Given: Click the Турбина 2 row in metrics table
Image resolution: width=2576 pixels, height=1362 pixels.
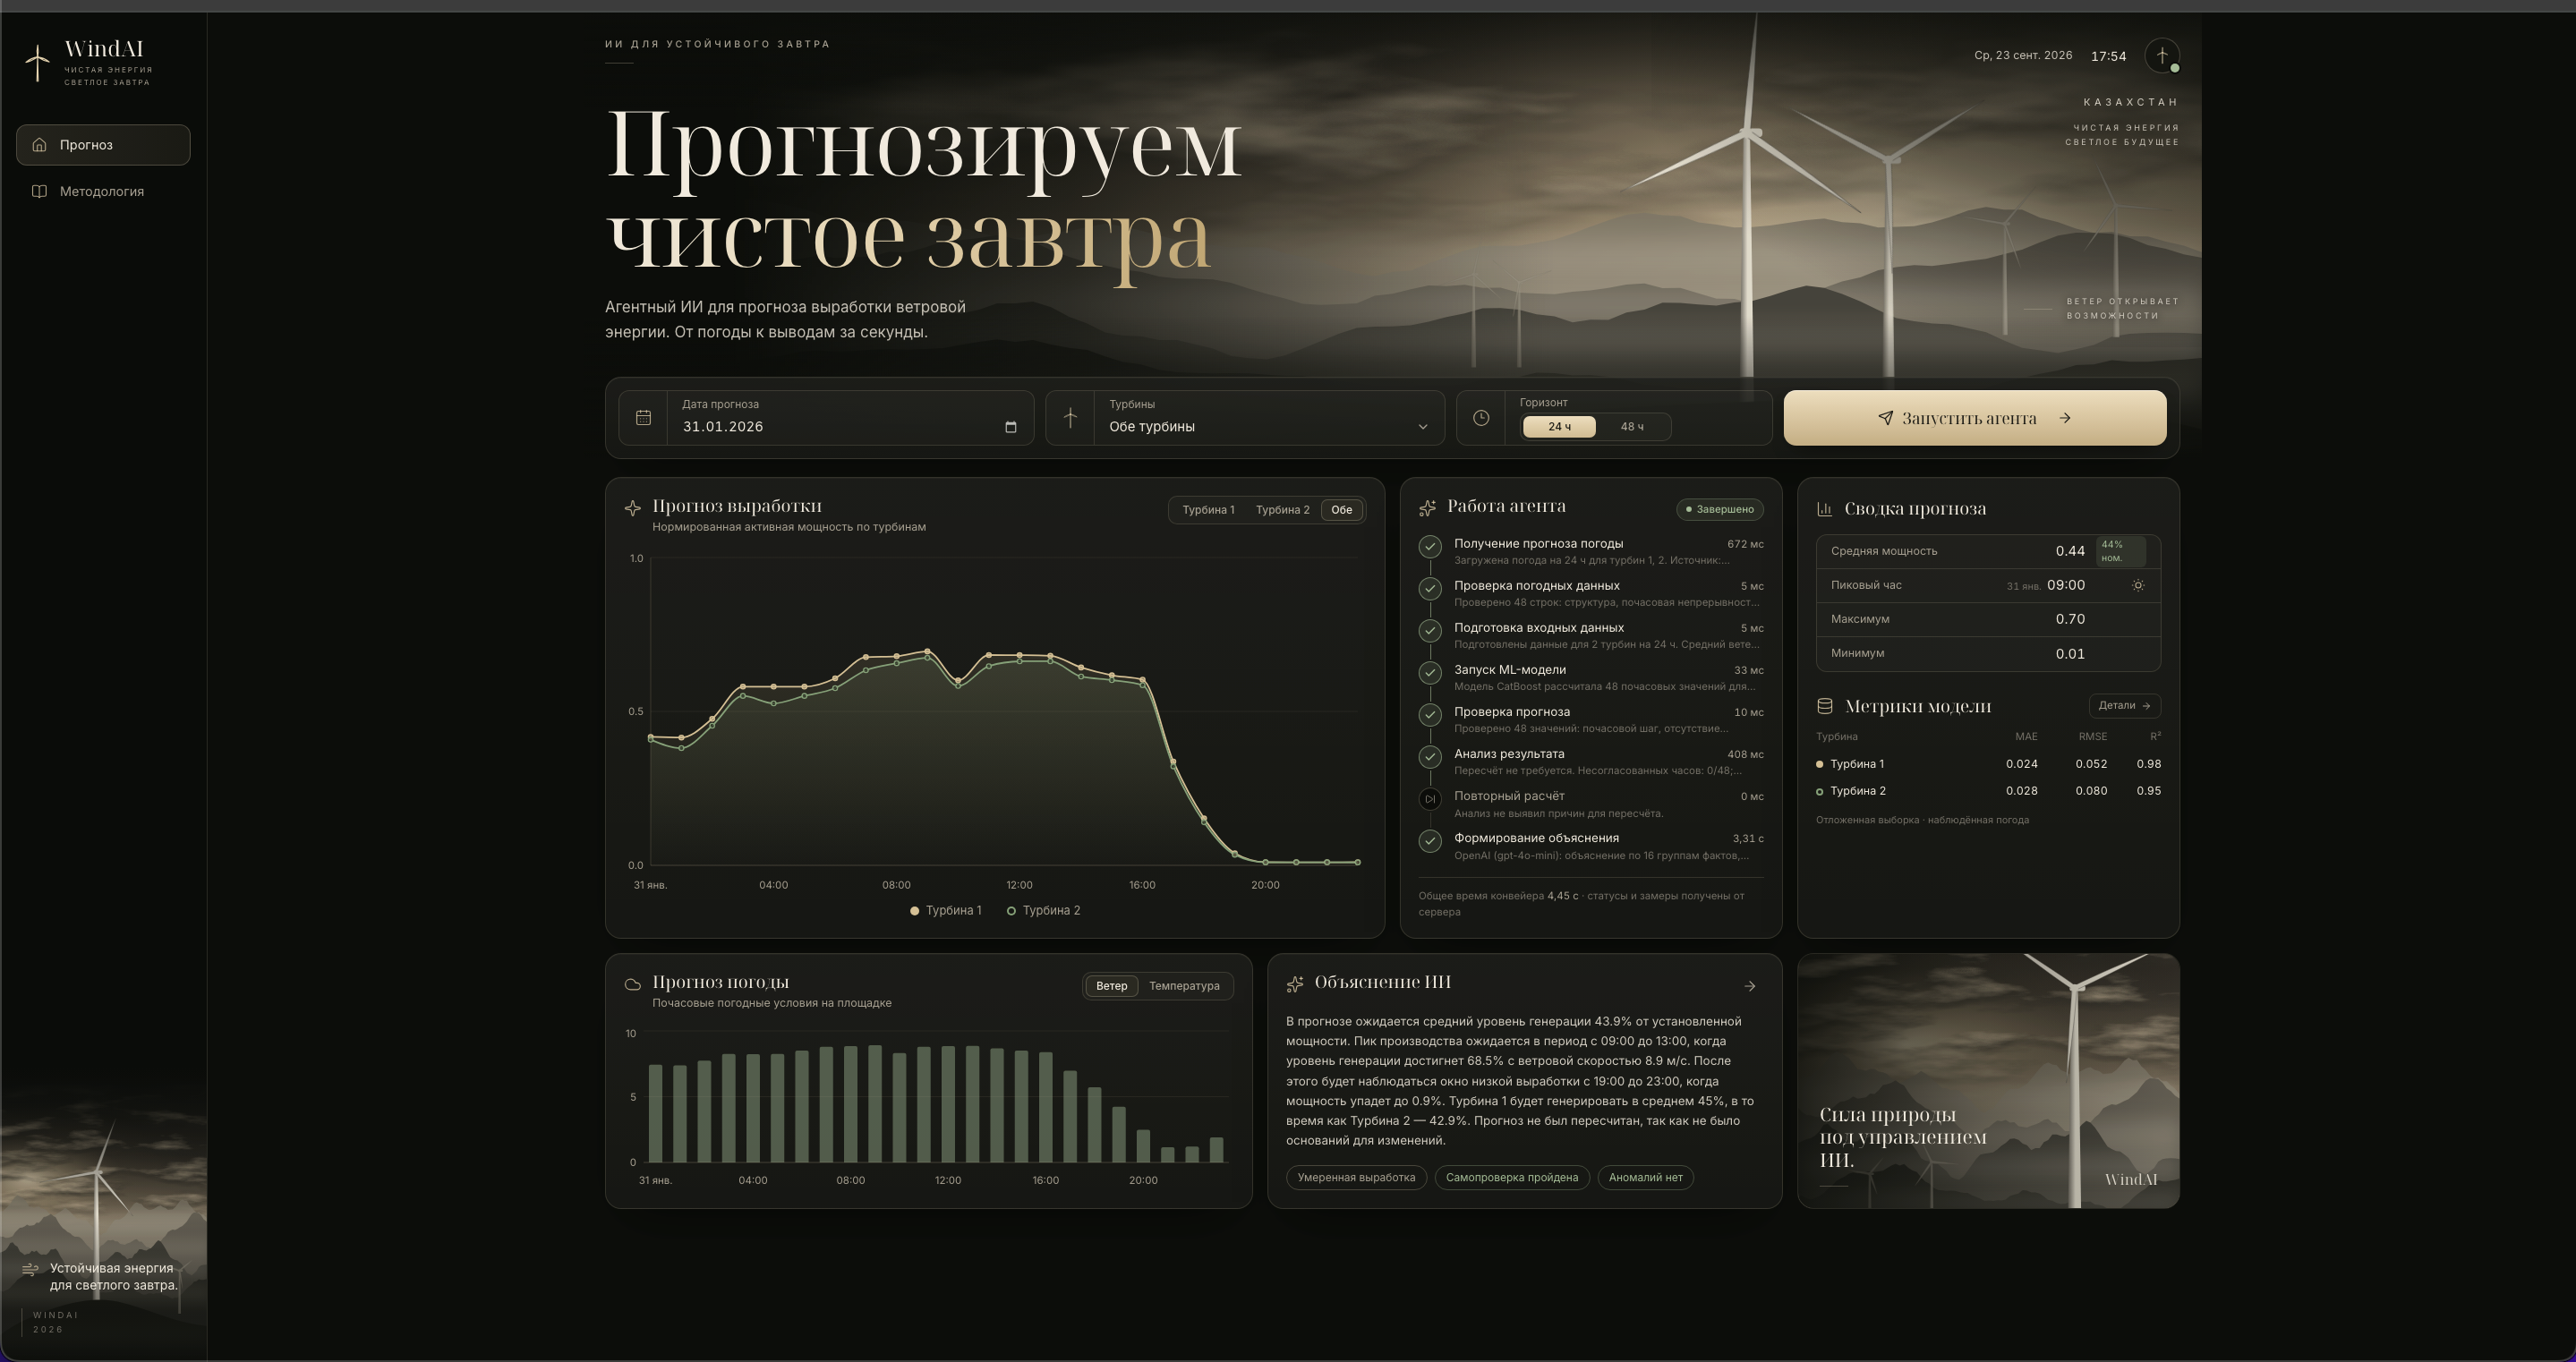Looking at the screenshot, I should pos(1988,791).
